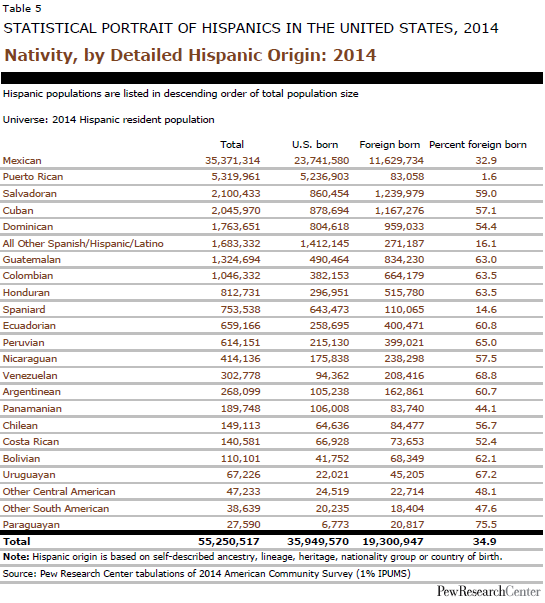
Task: Click the Percent foreign born header
Action: 478,145
